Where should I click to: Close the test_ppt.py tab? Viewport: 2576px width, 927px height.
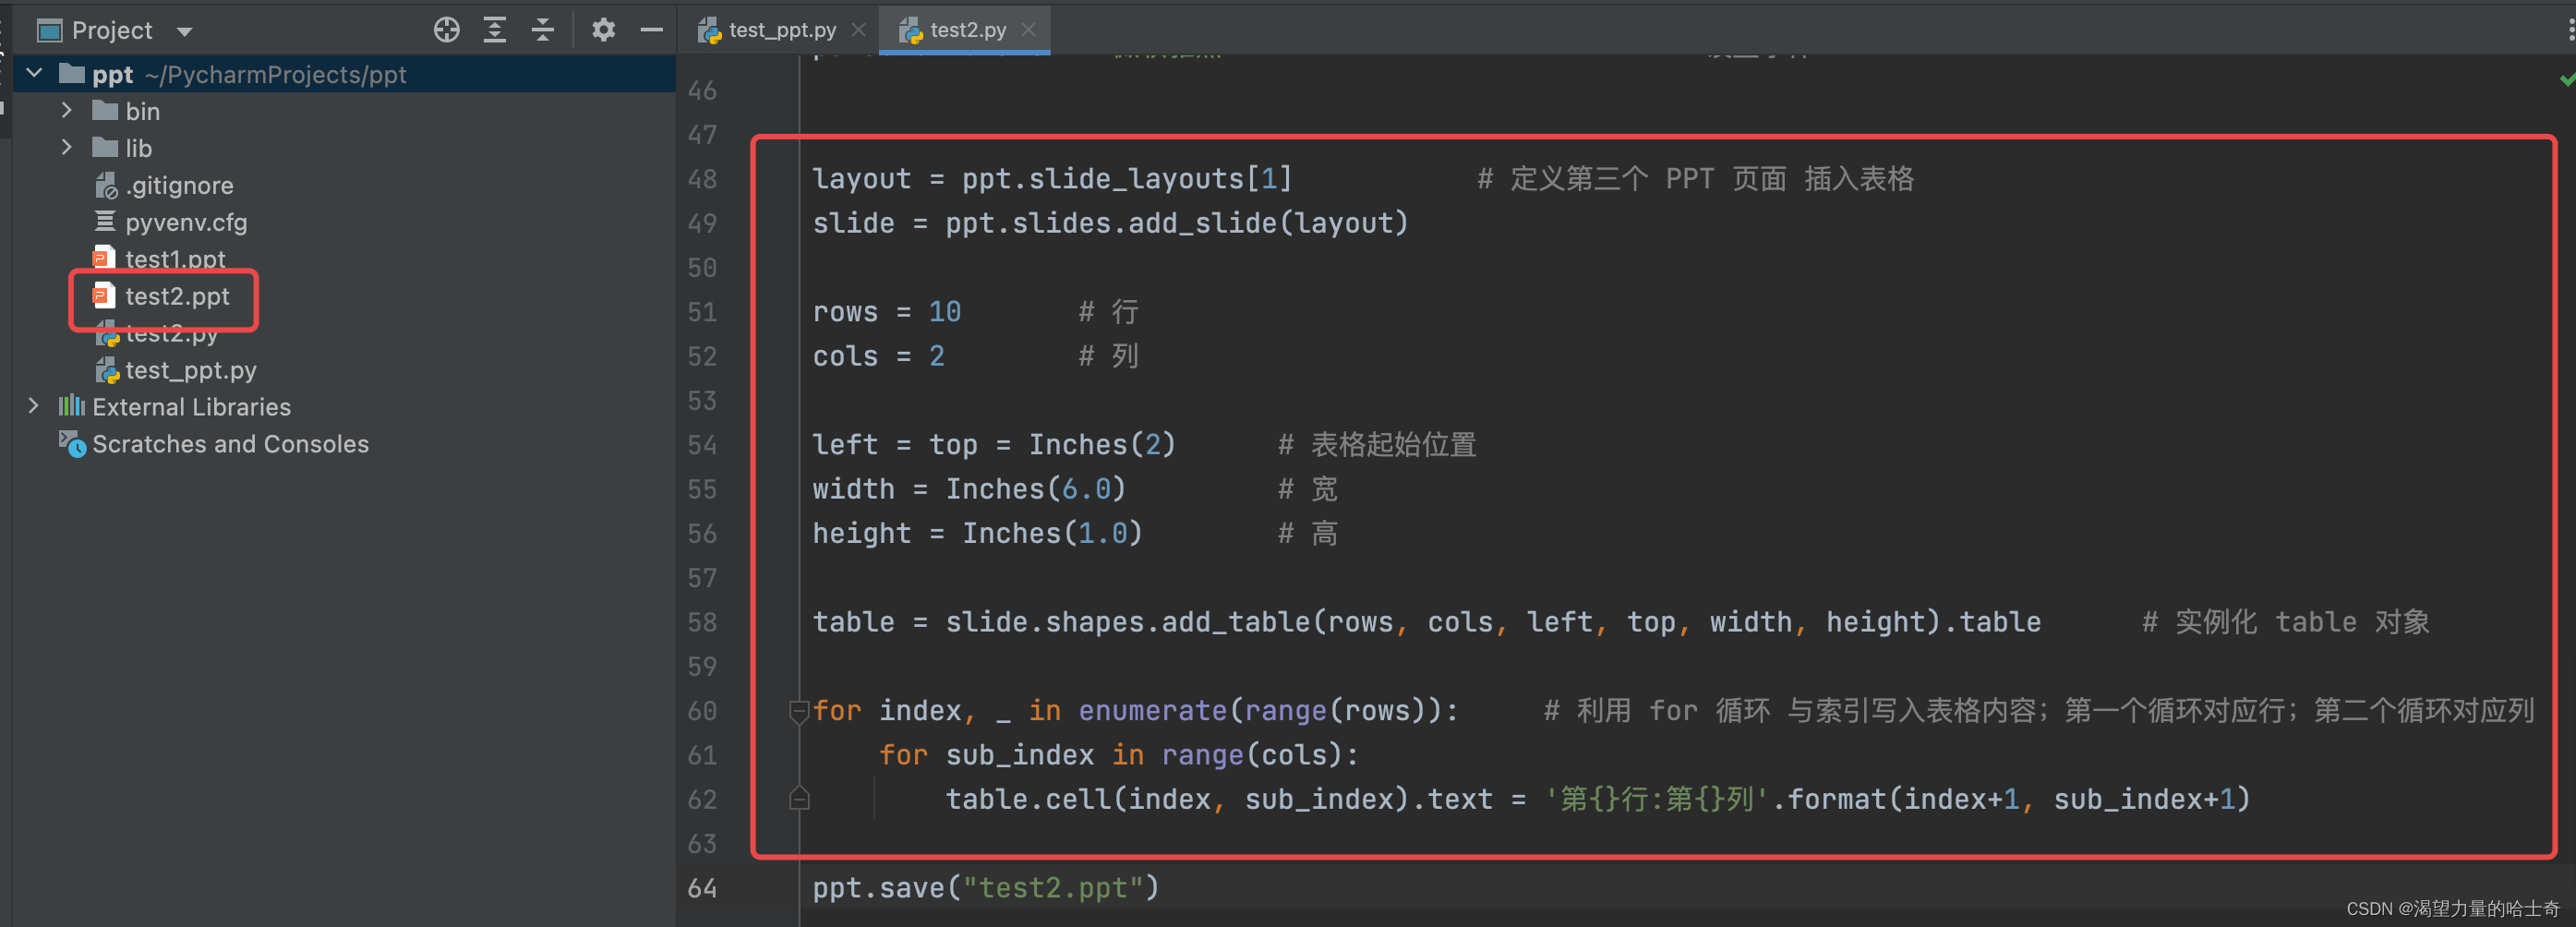[x=858, y=30]
